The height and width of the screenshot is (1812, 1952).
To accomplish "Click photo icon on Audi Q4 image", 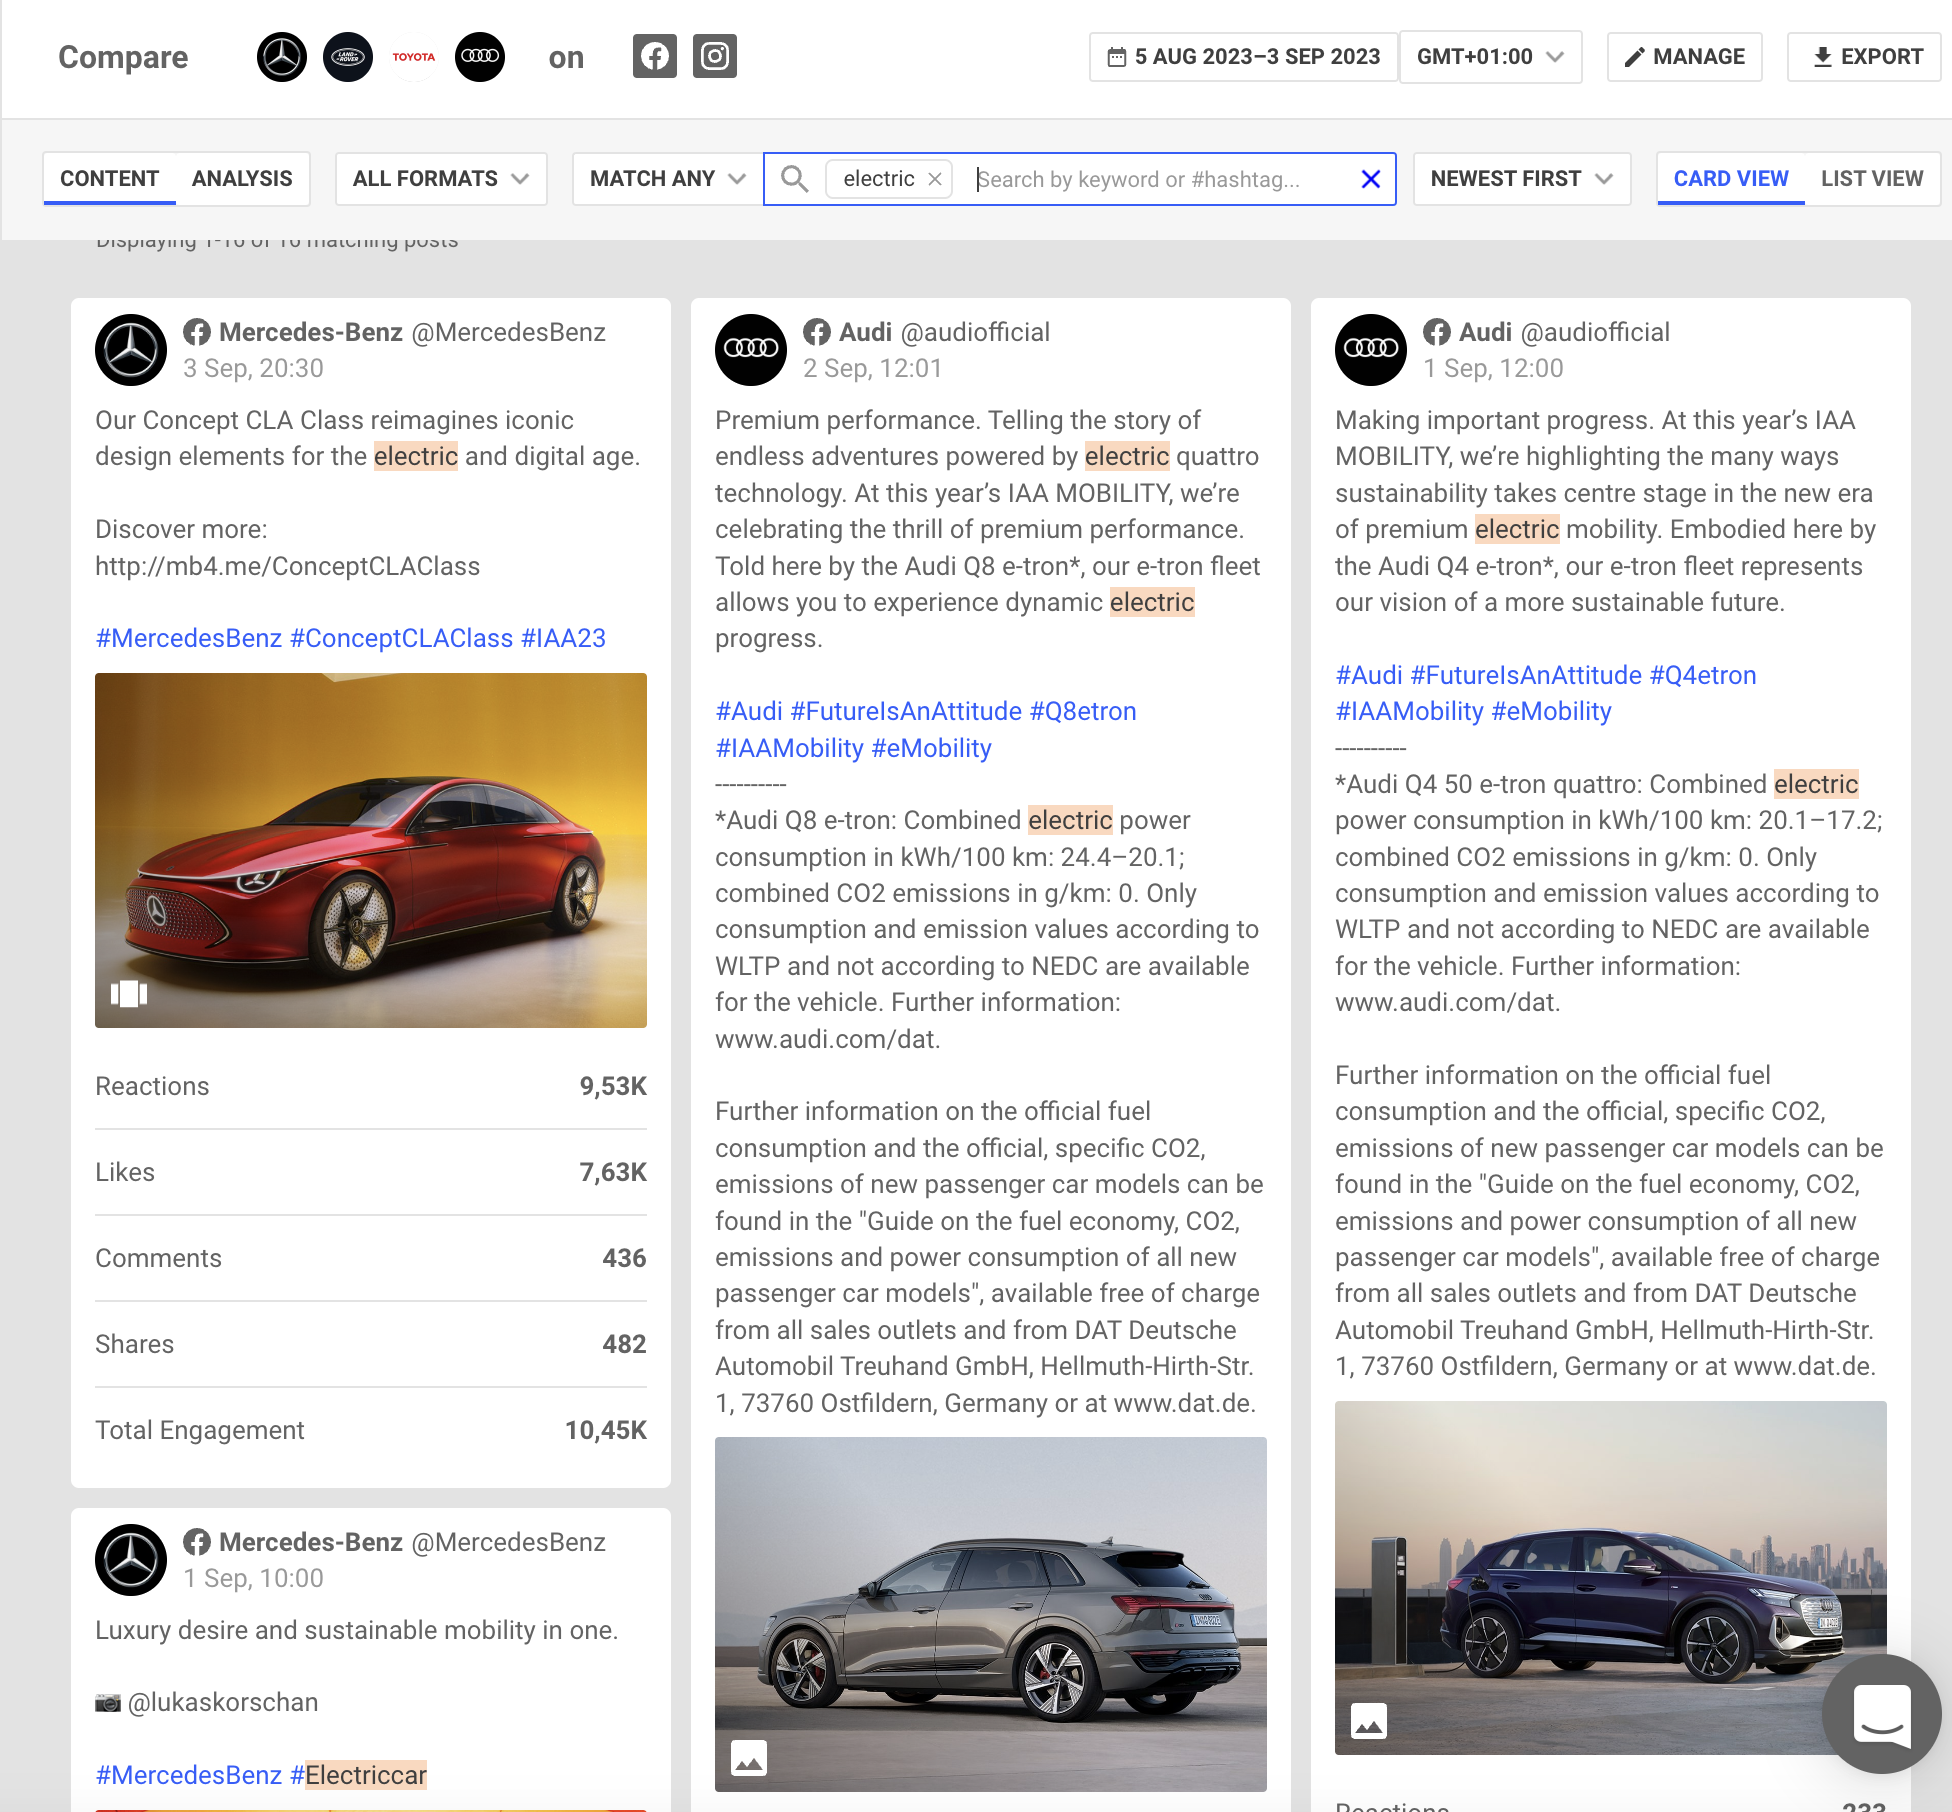I will tap(1369, 1721).
